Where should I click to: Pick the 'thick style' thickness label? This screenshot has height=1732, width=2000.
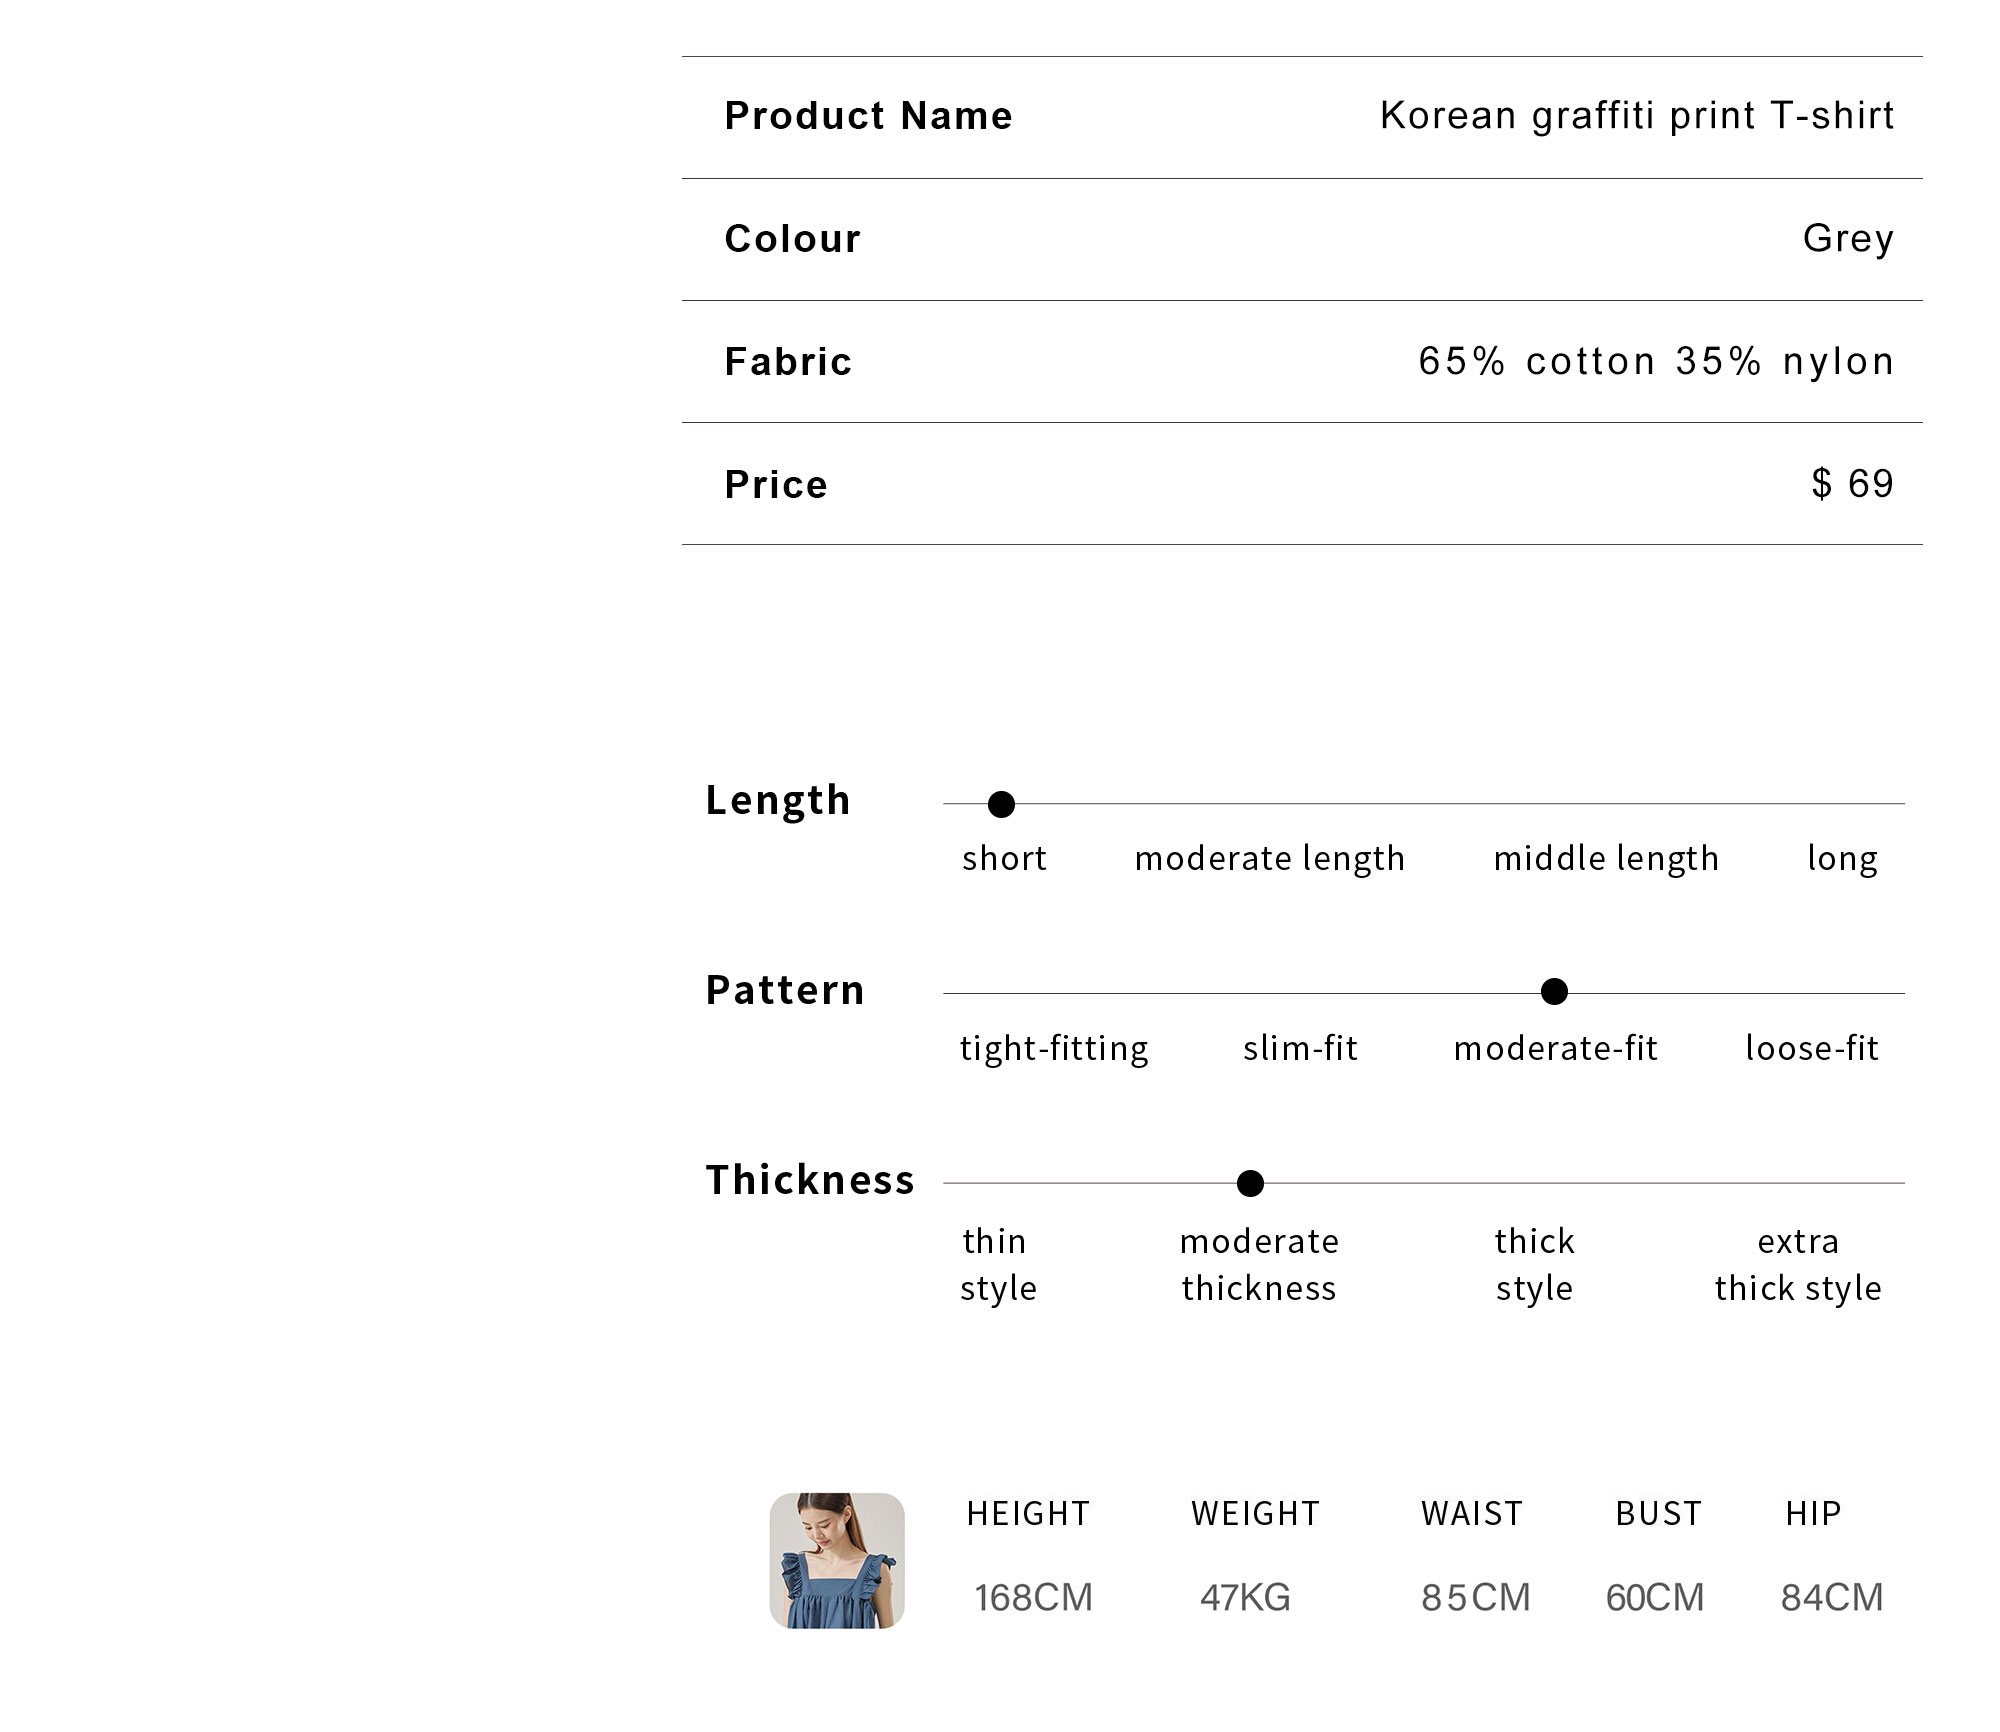(x=1534, y=1265)
